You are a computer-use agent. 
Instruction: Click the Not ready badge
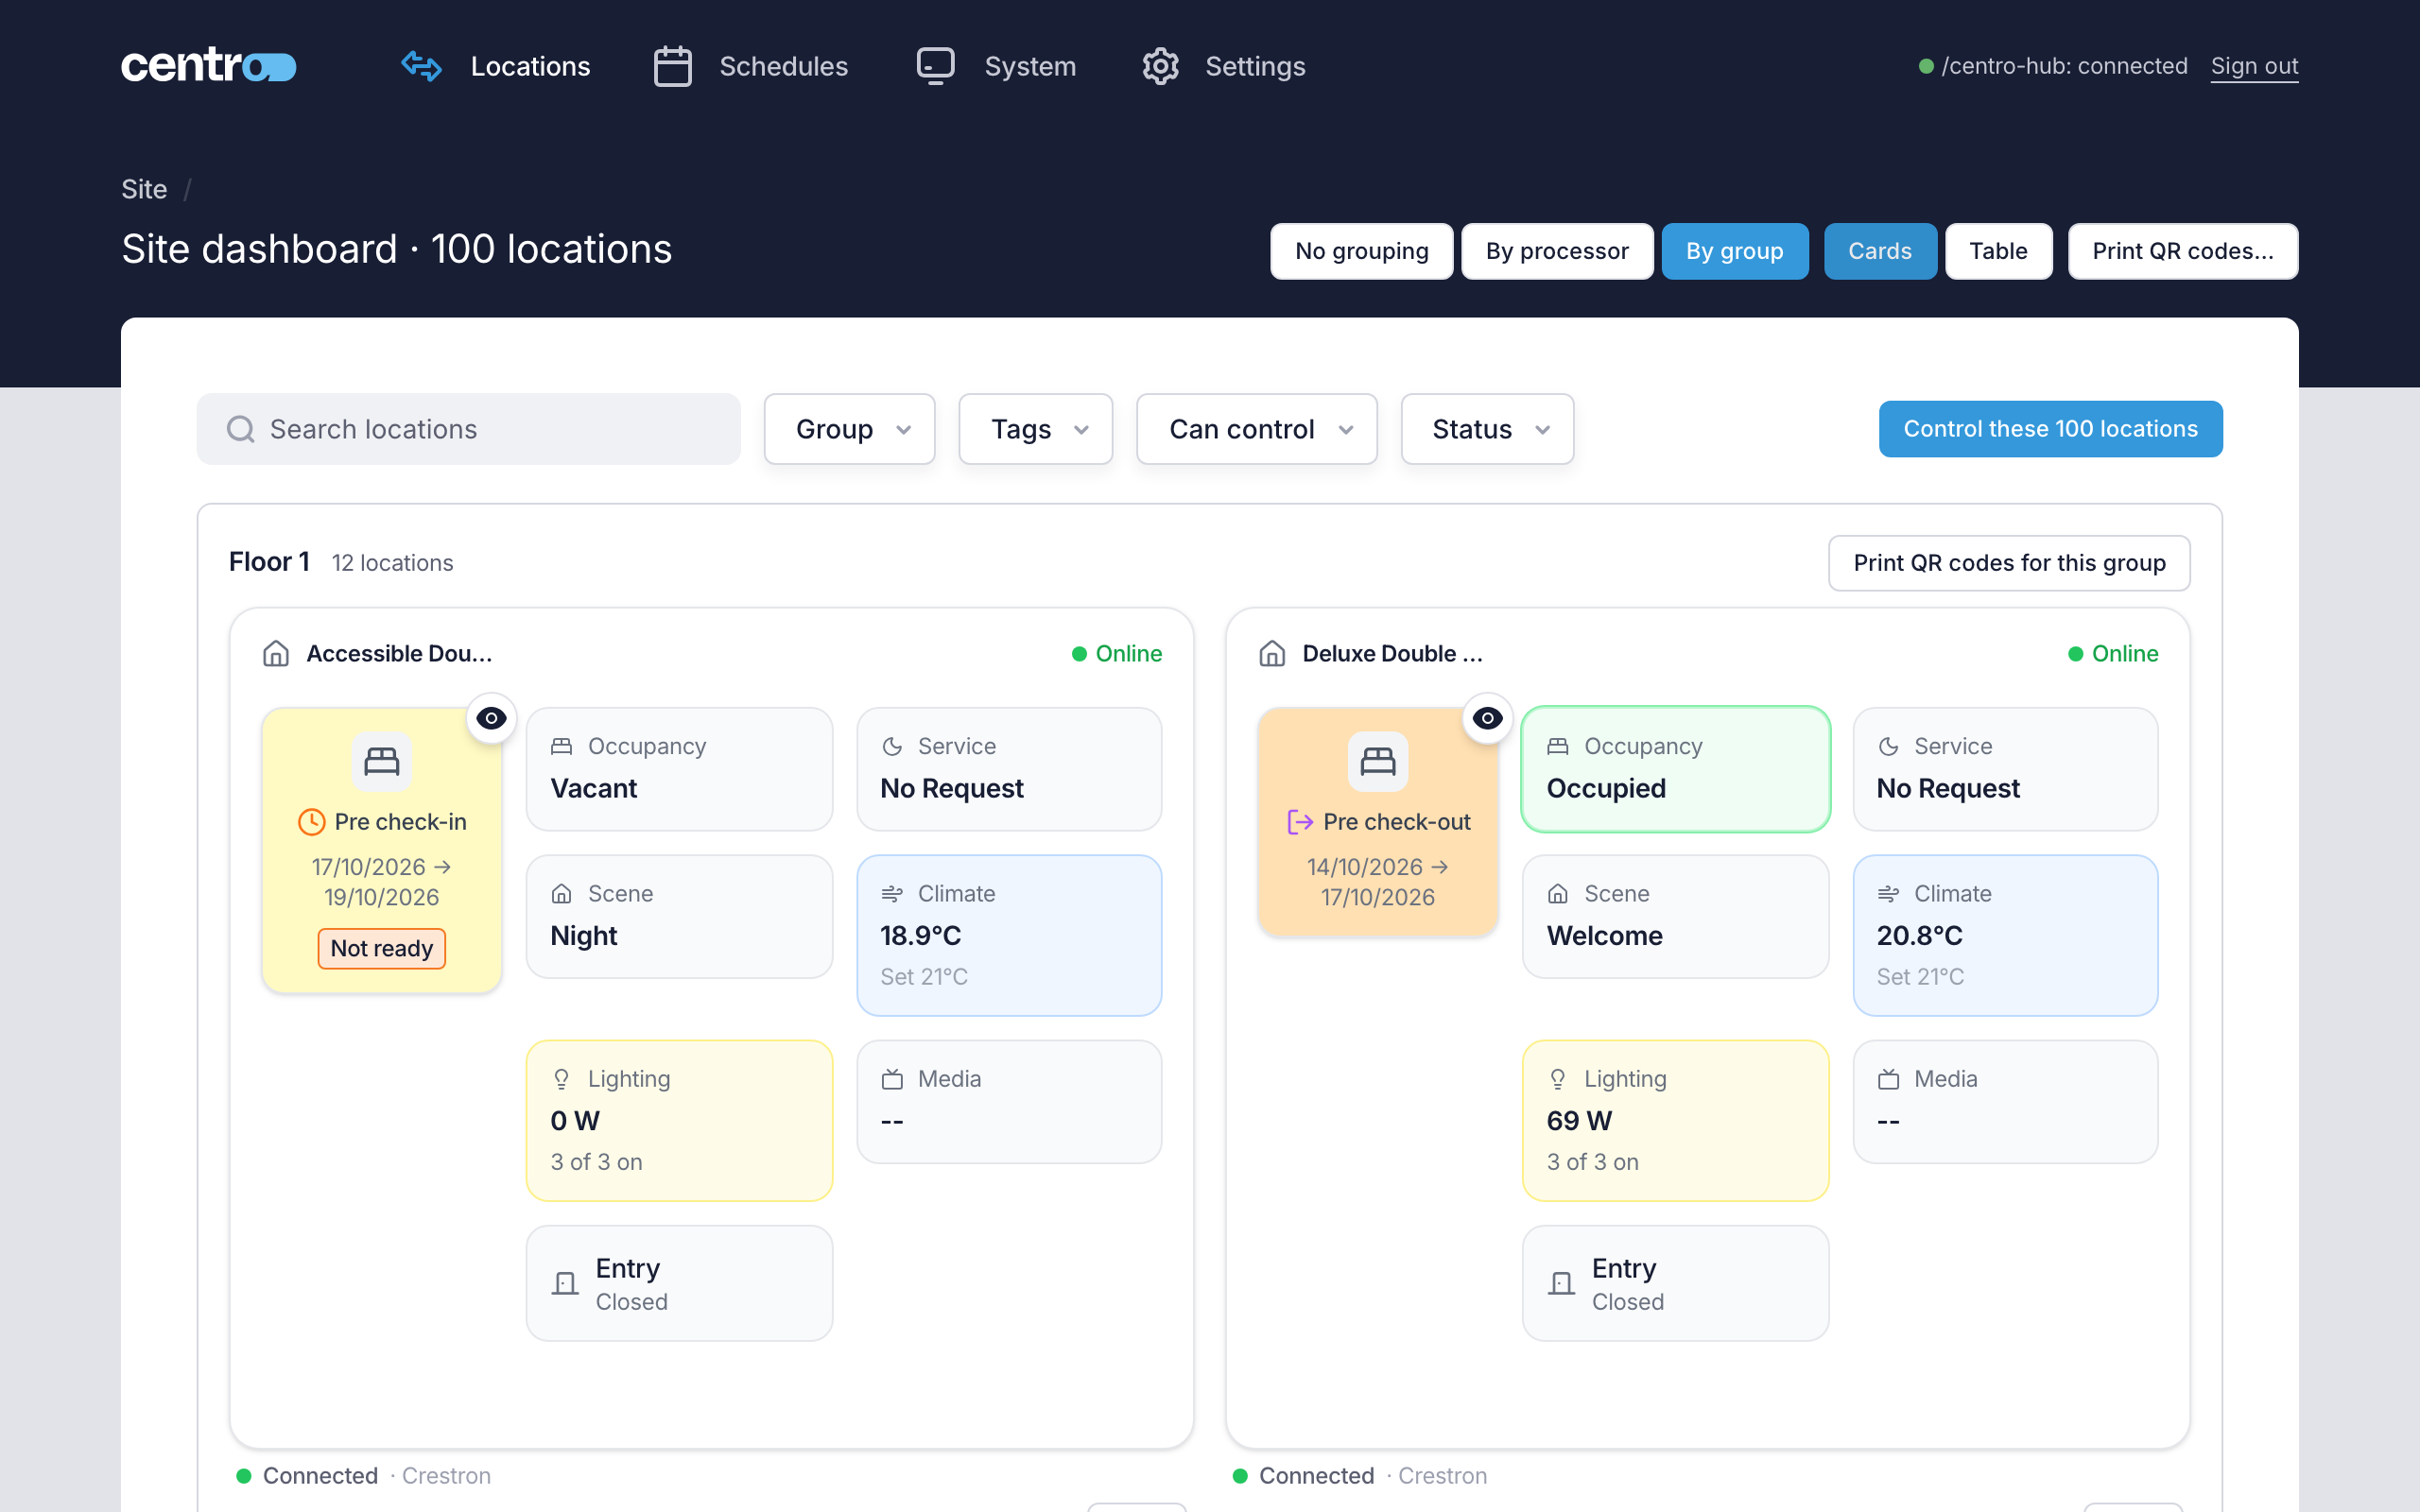(381, 948)
